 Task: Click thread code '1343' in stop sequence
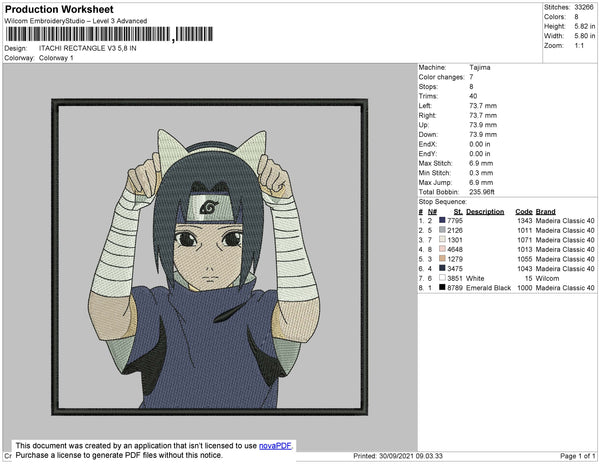[x=525, y=221]
